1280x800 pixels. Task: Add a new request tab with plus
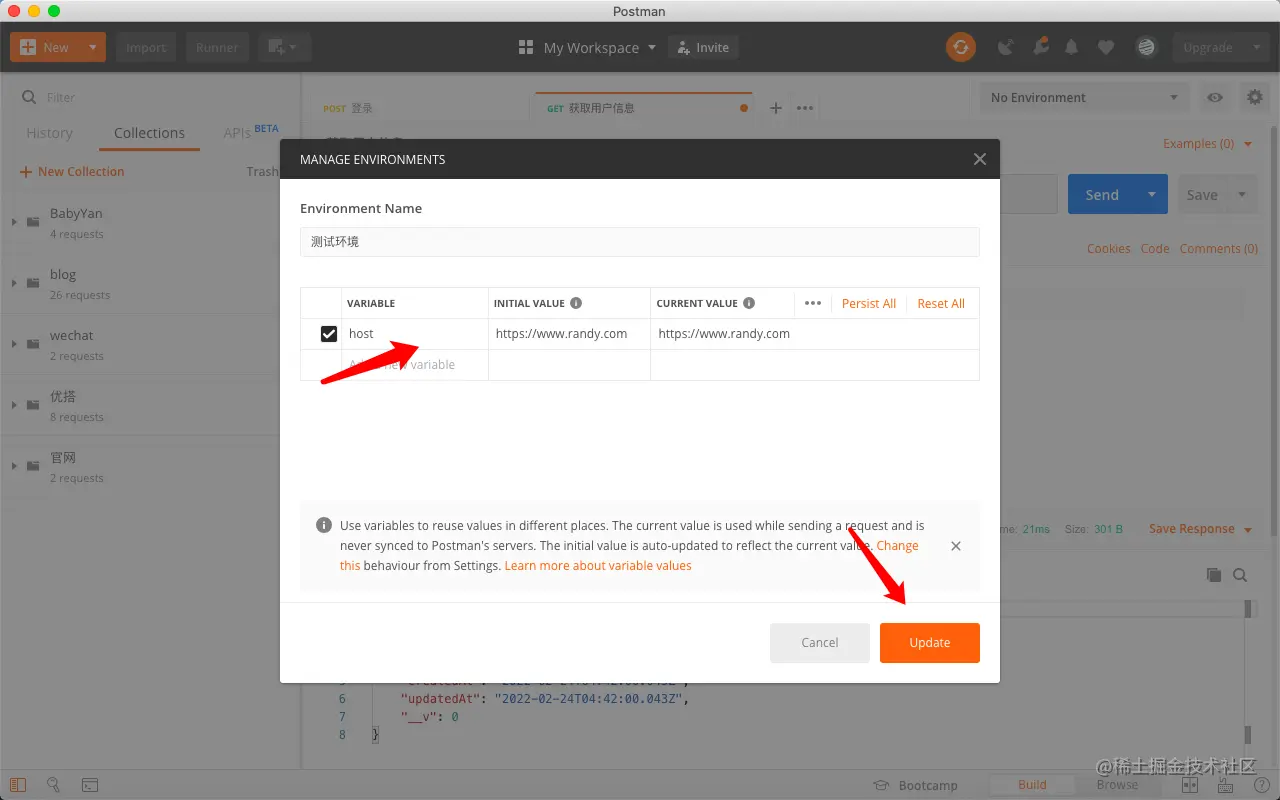click(x=775, y=108)
